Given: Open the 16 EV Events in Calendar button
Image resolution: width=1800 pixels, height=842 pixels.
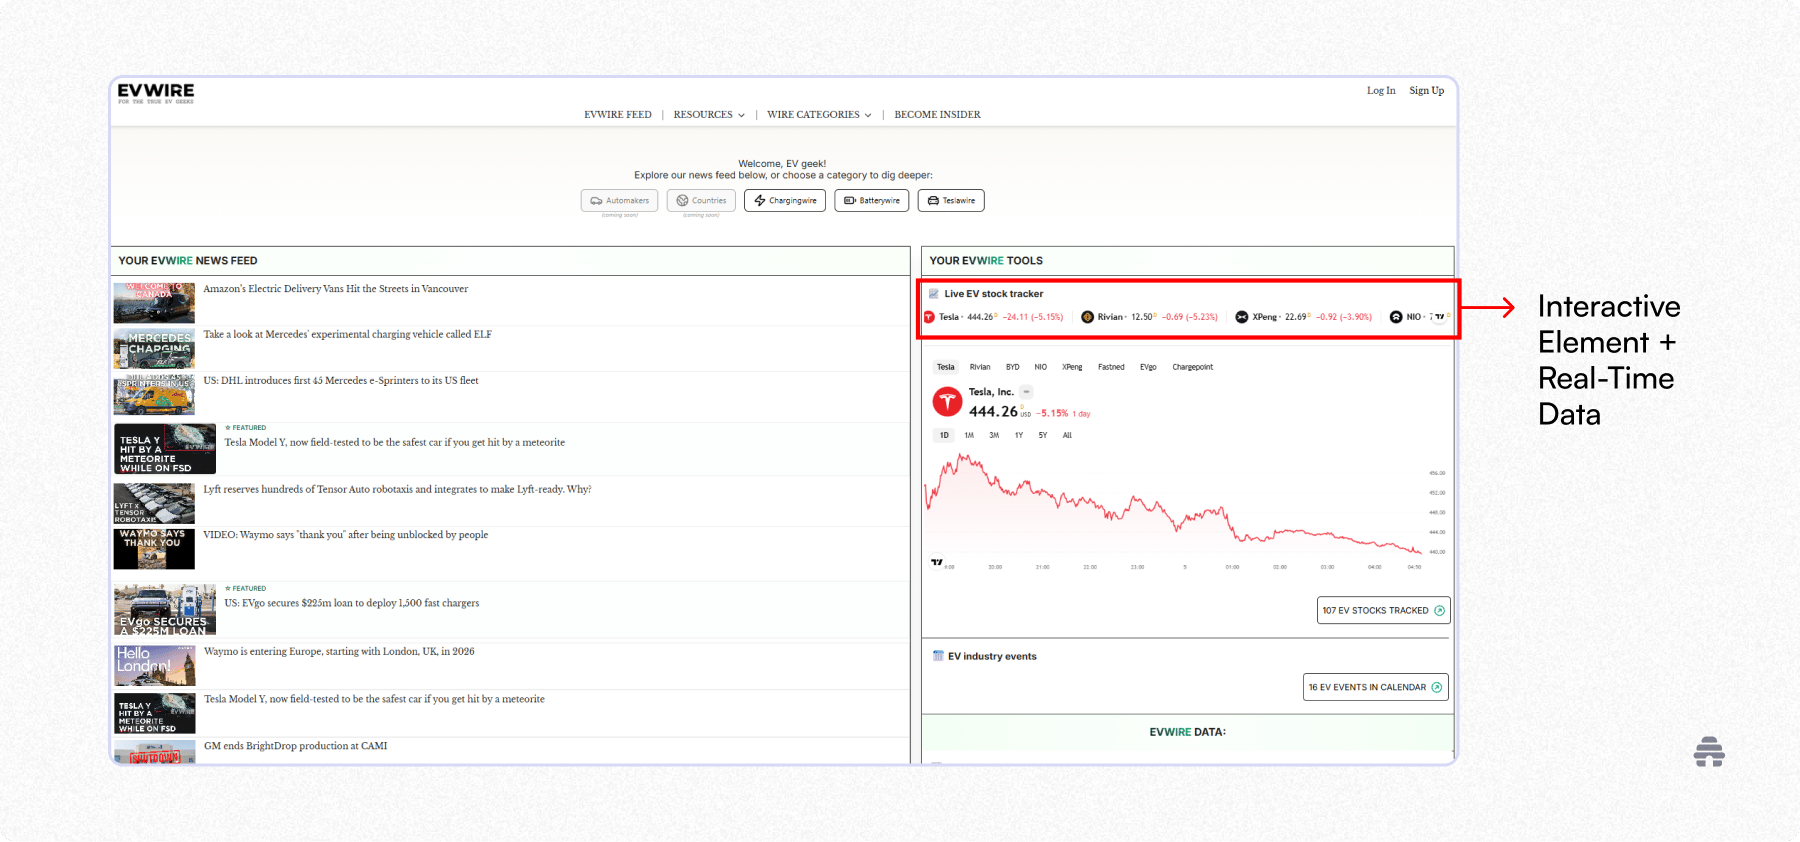Looking at the screenshot, I should point(1376,688).
